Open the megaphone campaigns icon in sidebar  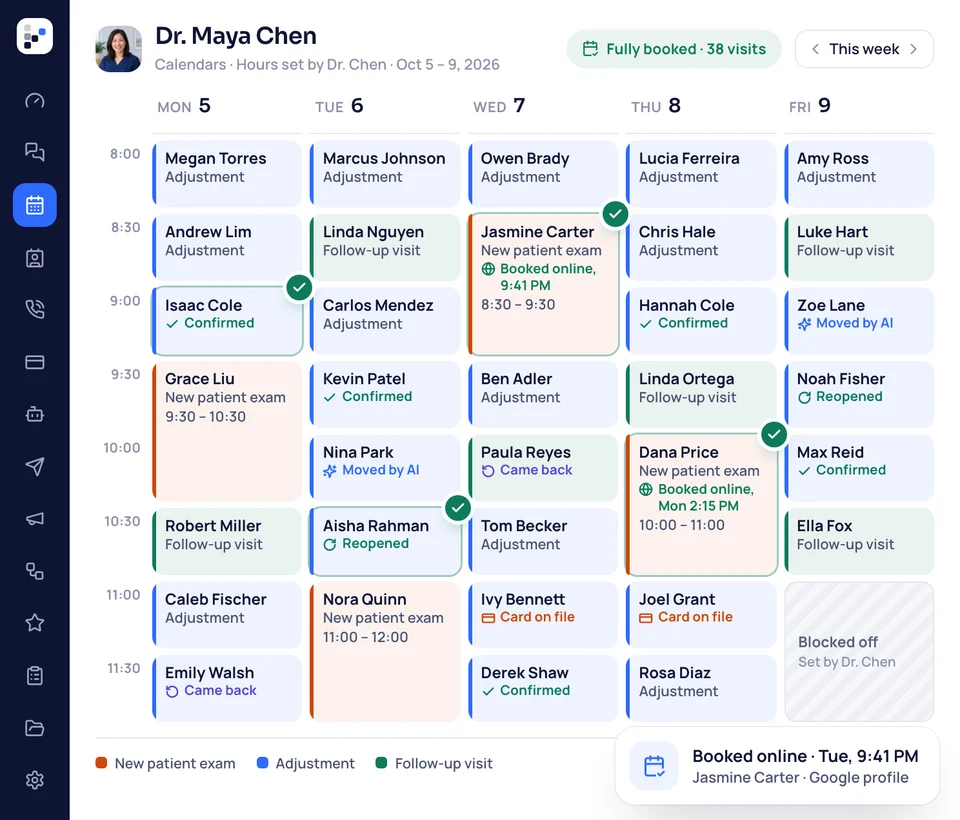point(35,519)
